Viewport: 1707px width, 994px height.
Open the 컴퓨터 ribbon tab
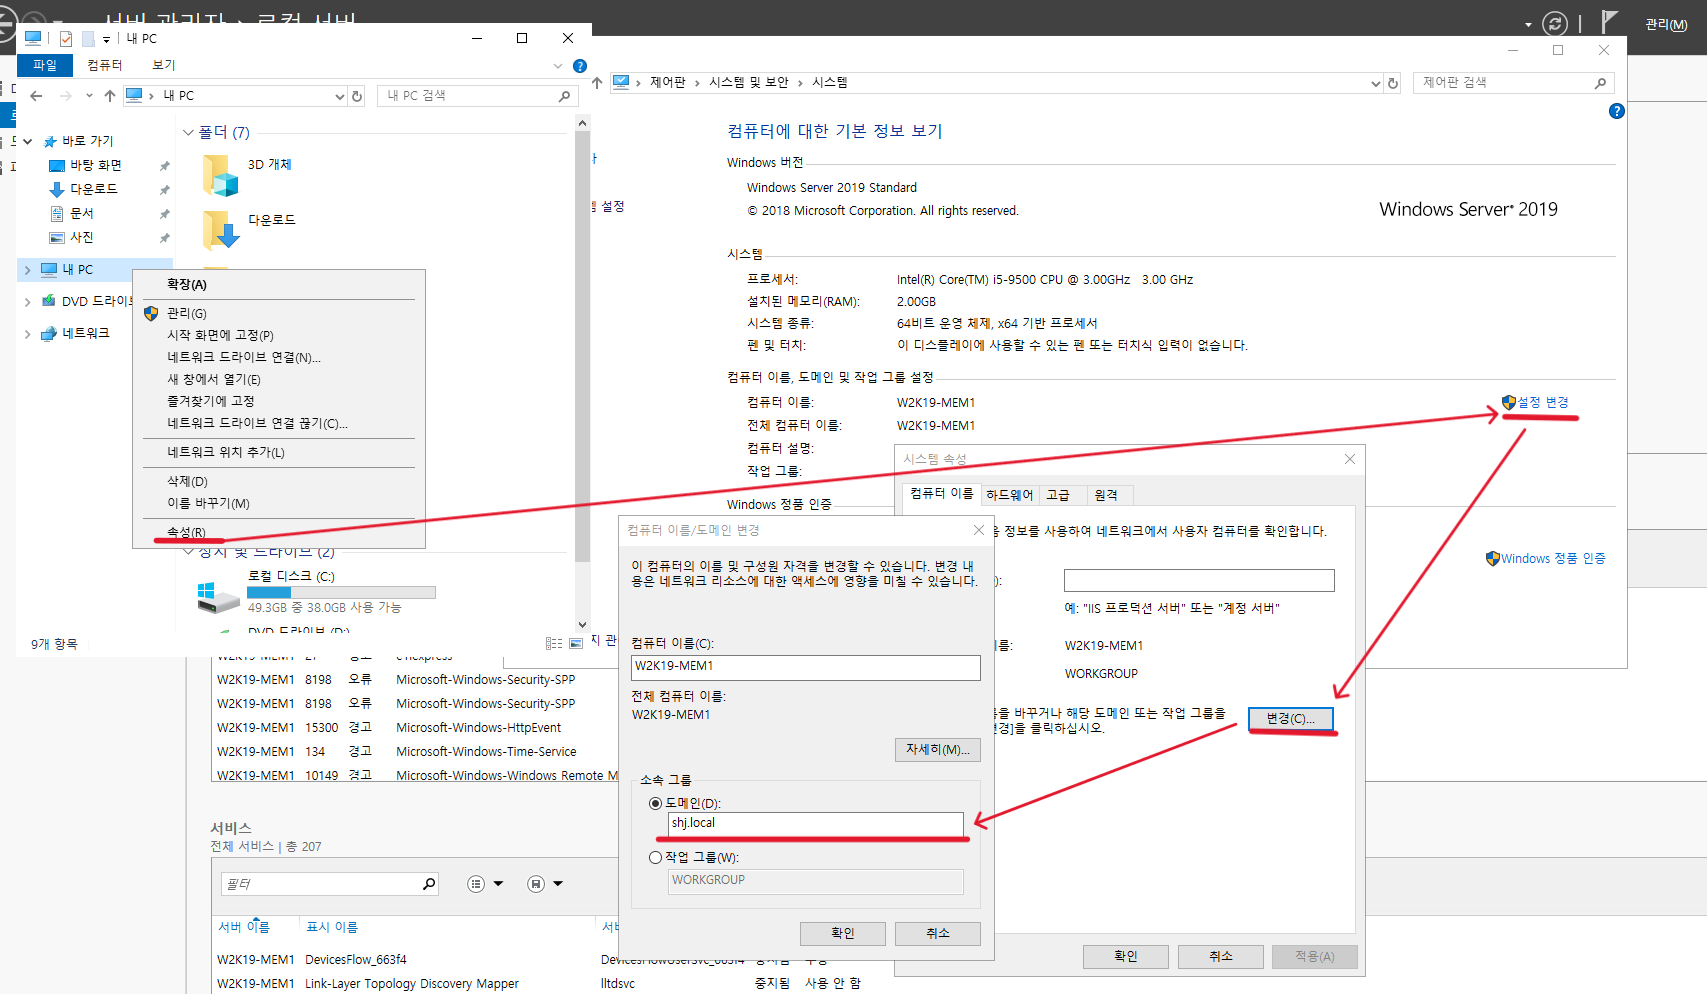click(104, 65)
